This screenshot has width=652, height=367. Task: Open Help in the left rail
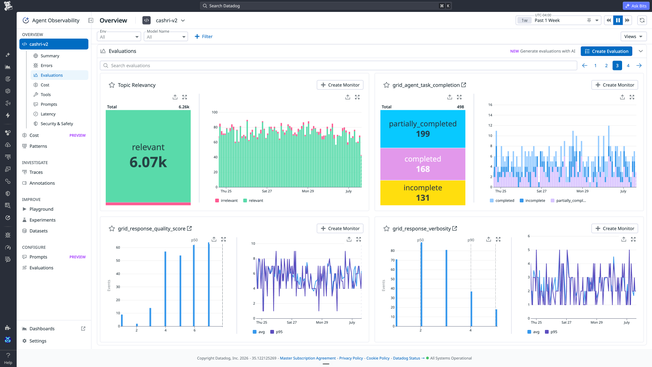pos(8,358)
